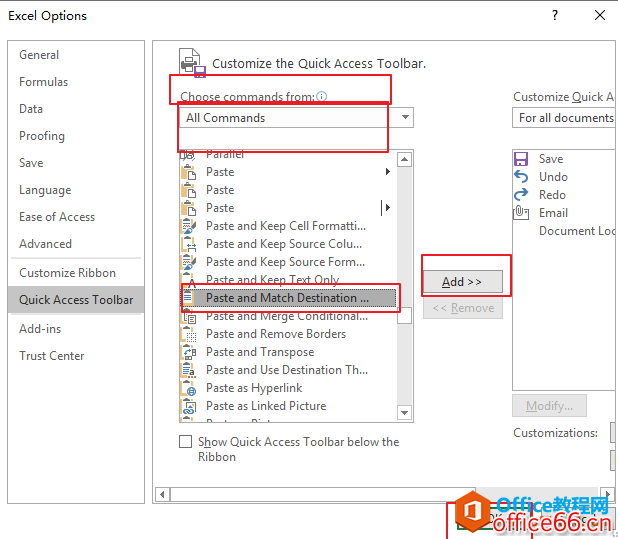Click the Paste as Hyperlink icon

(x=188, y=388)
